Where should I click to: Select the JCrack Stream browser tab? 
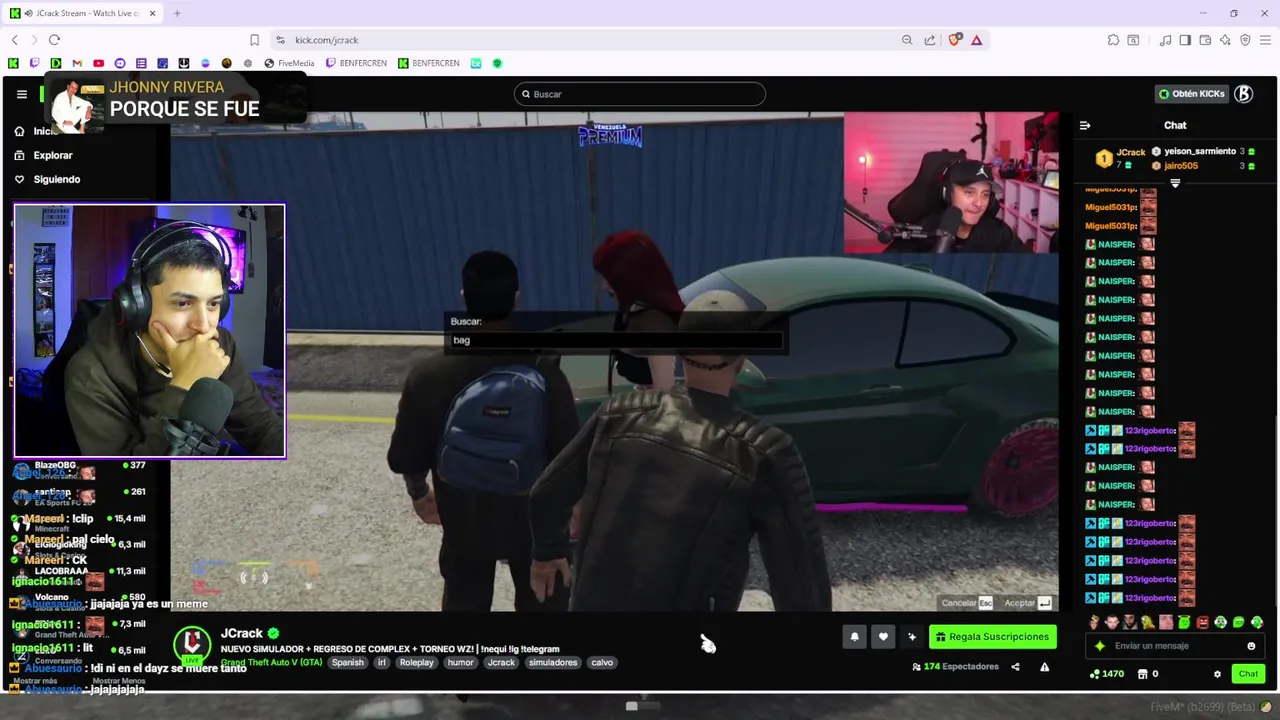coord(84,13)
